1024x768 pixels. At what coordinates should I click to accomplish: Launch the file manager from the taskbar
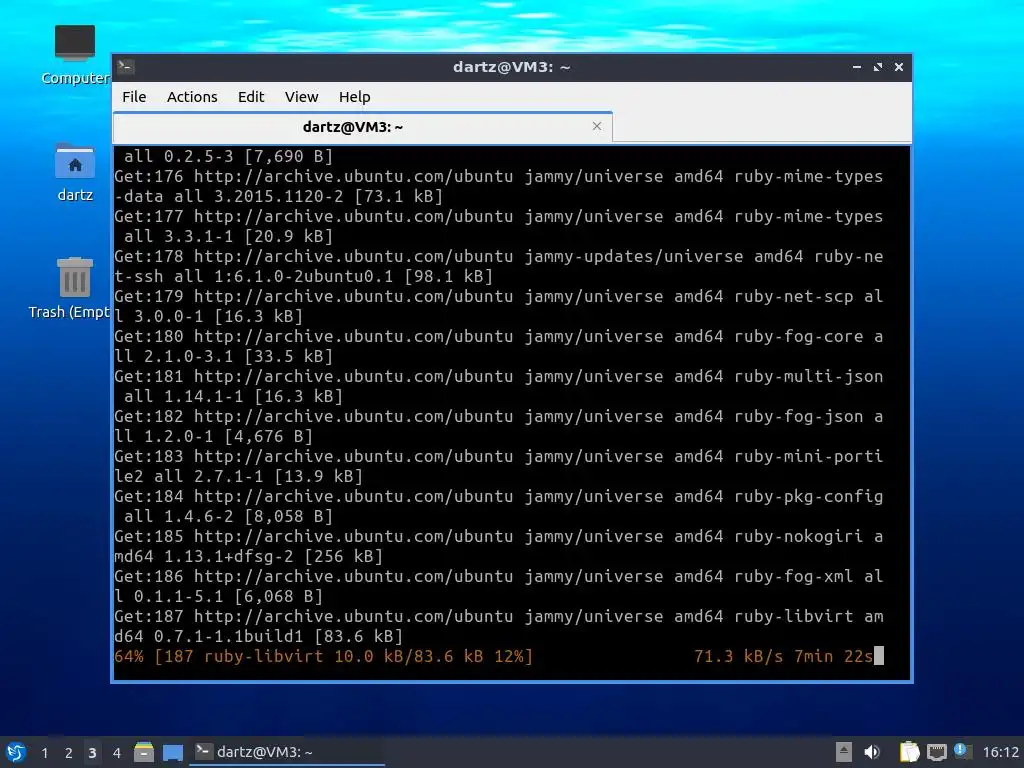tap(144, 752)
